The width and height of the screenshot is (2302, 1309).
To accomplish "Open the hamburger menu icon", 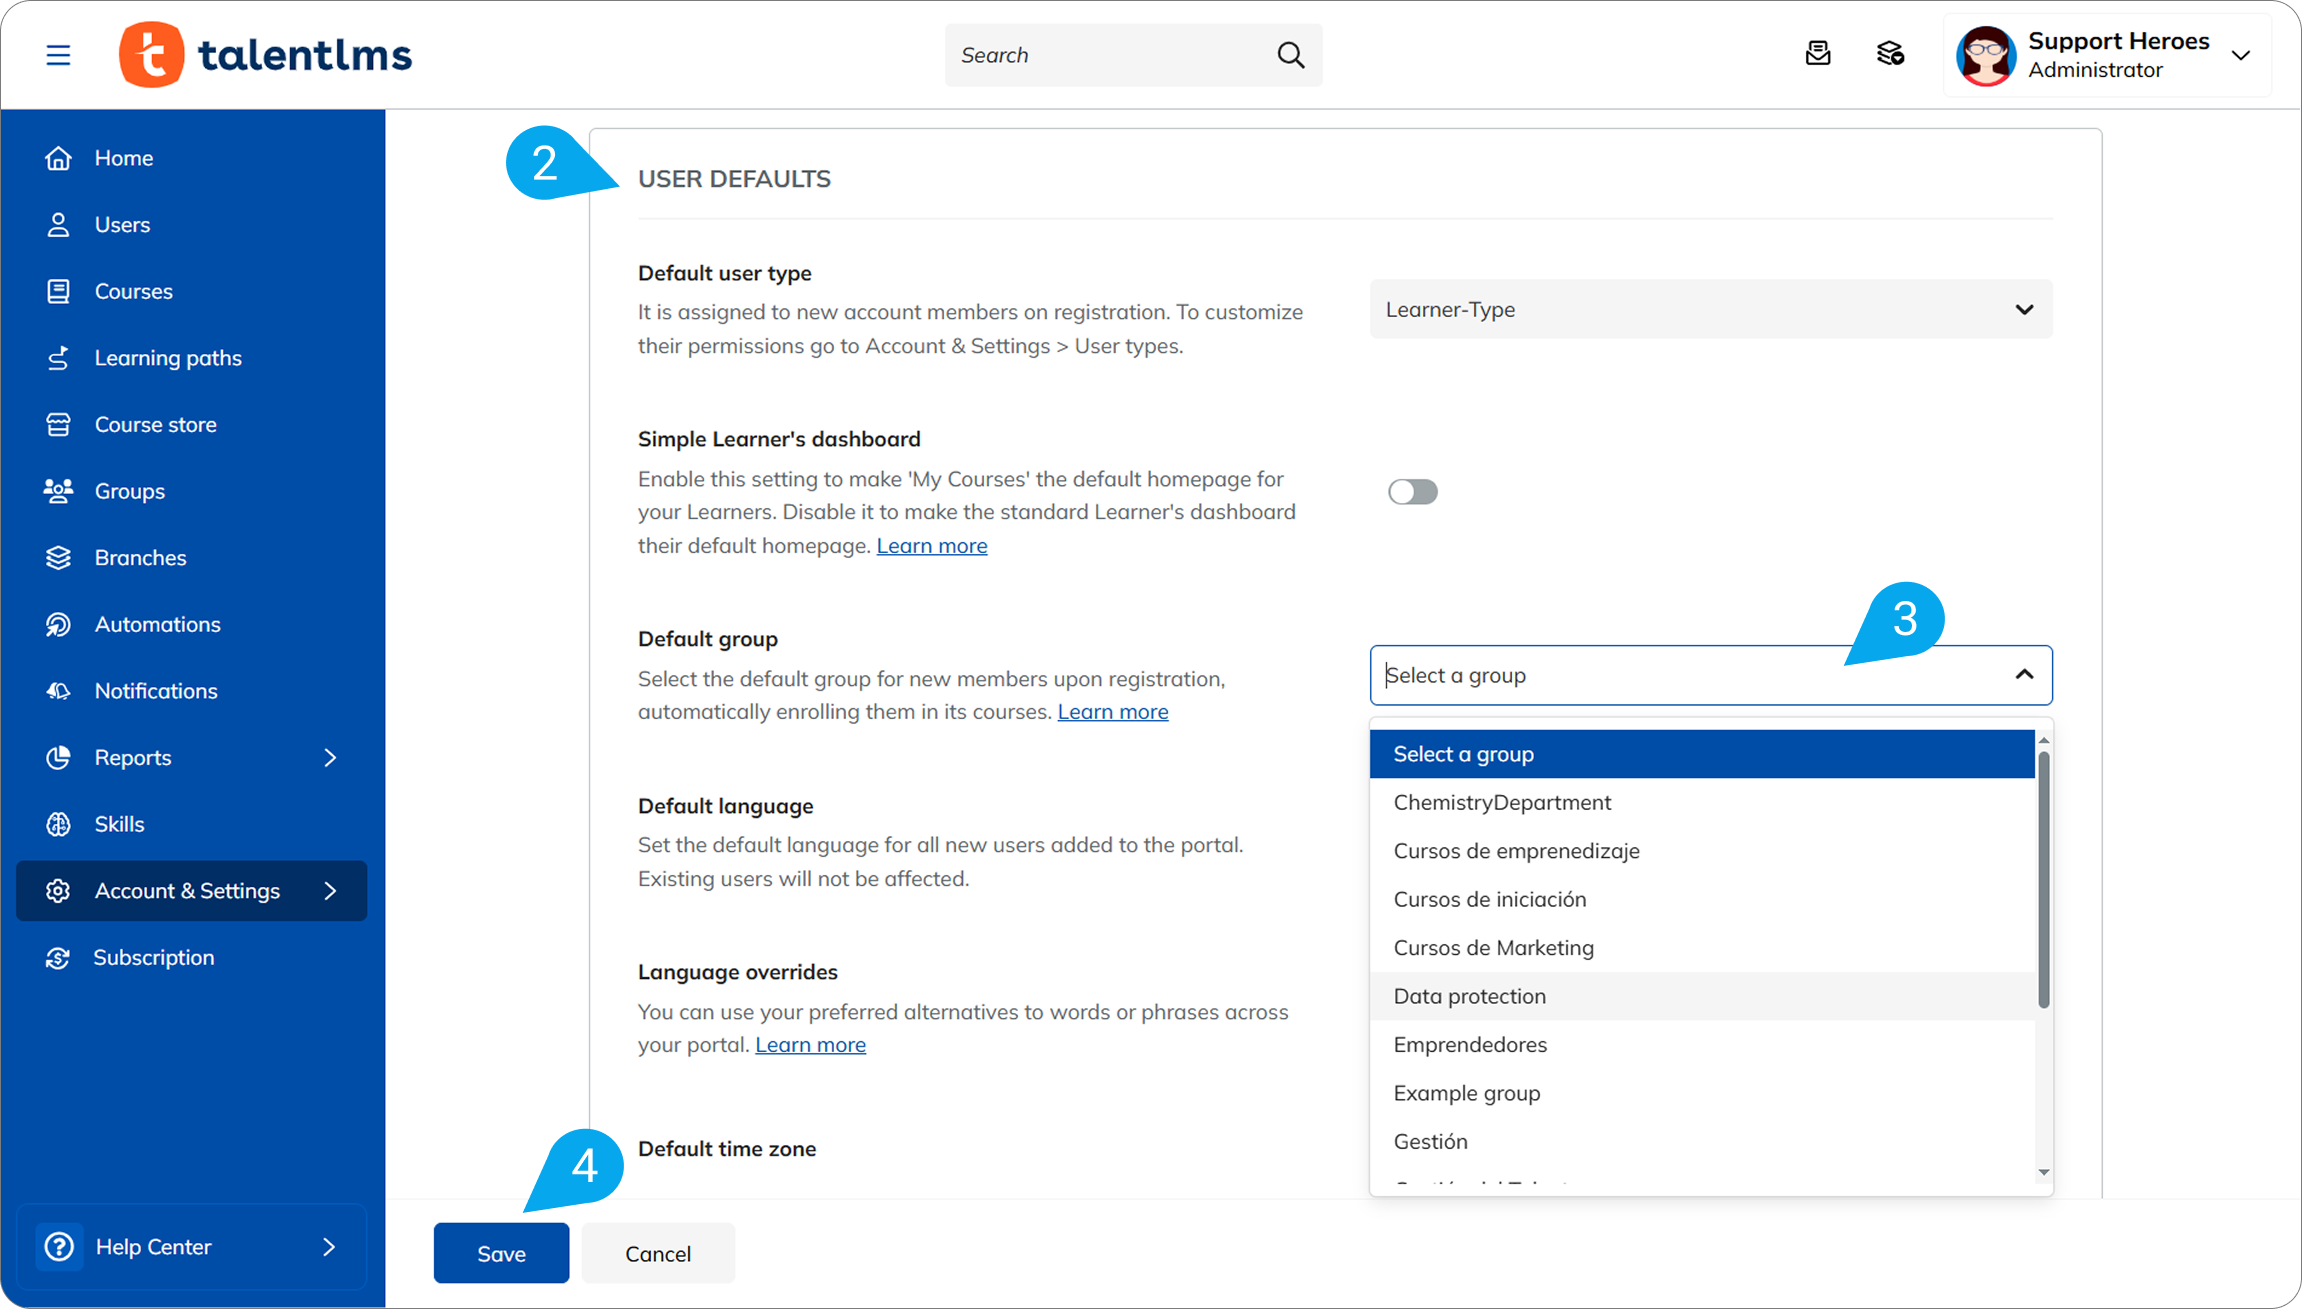I will click(58, 55).
